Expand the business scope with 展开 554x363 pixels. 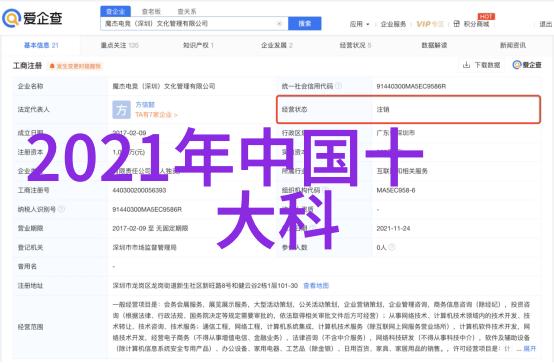(530, 349)
